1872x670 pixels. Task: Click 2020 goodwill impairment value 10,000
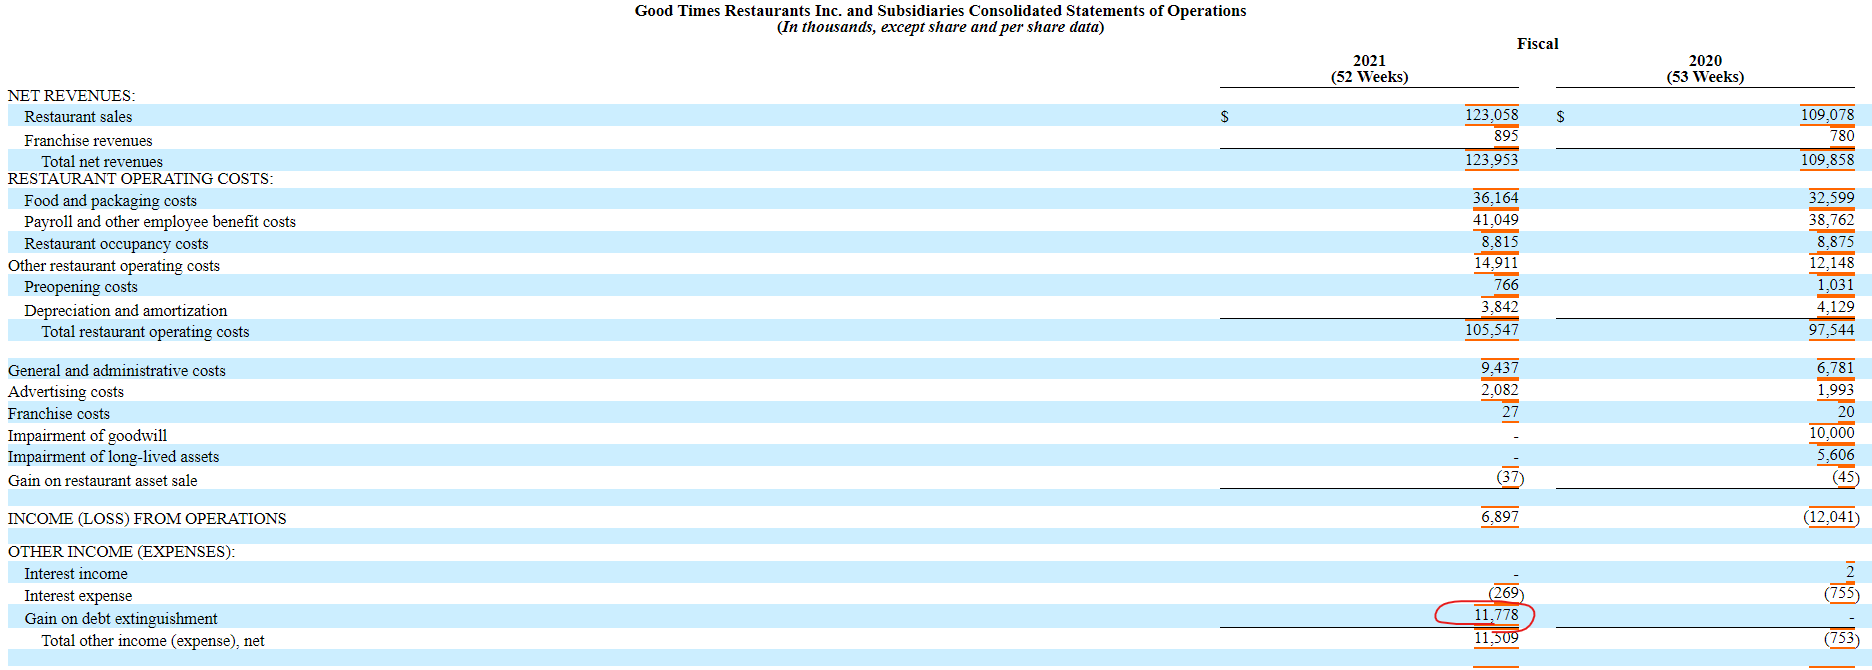[x=1831, y=433]
